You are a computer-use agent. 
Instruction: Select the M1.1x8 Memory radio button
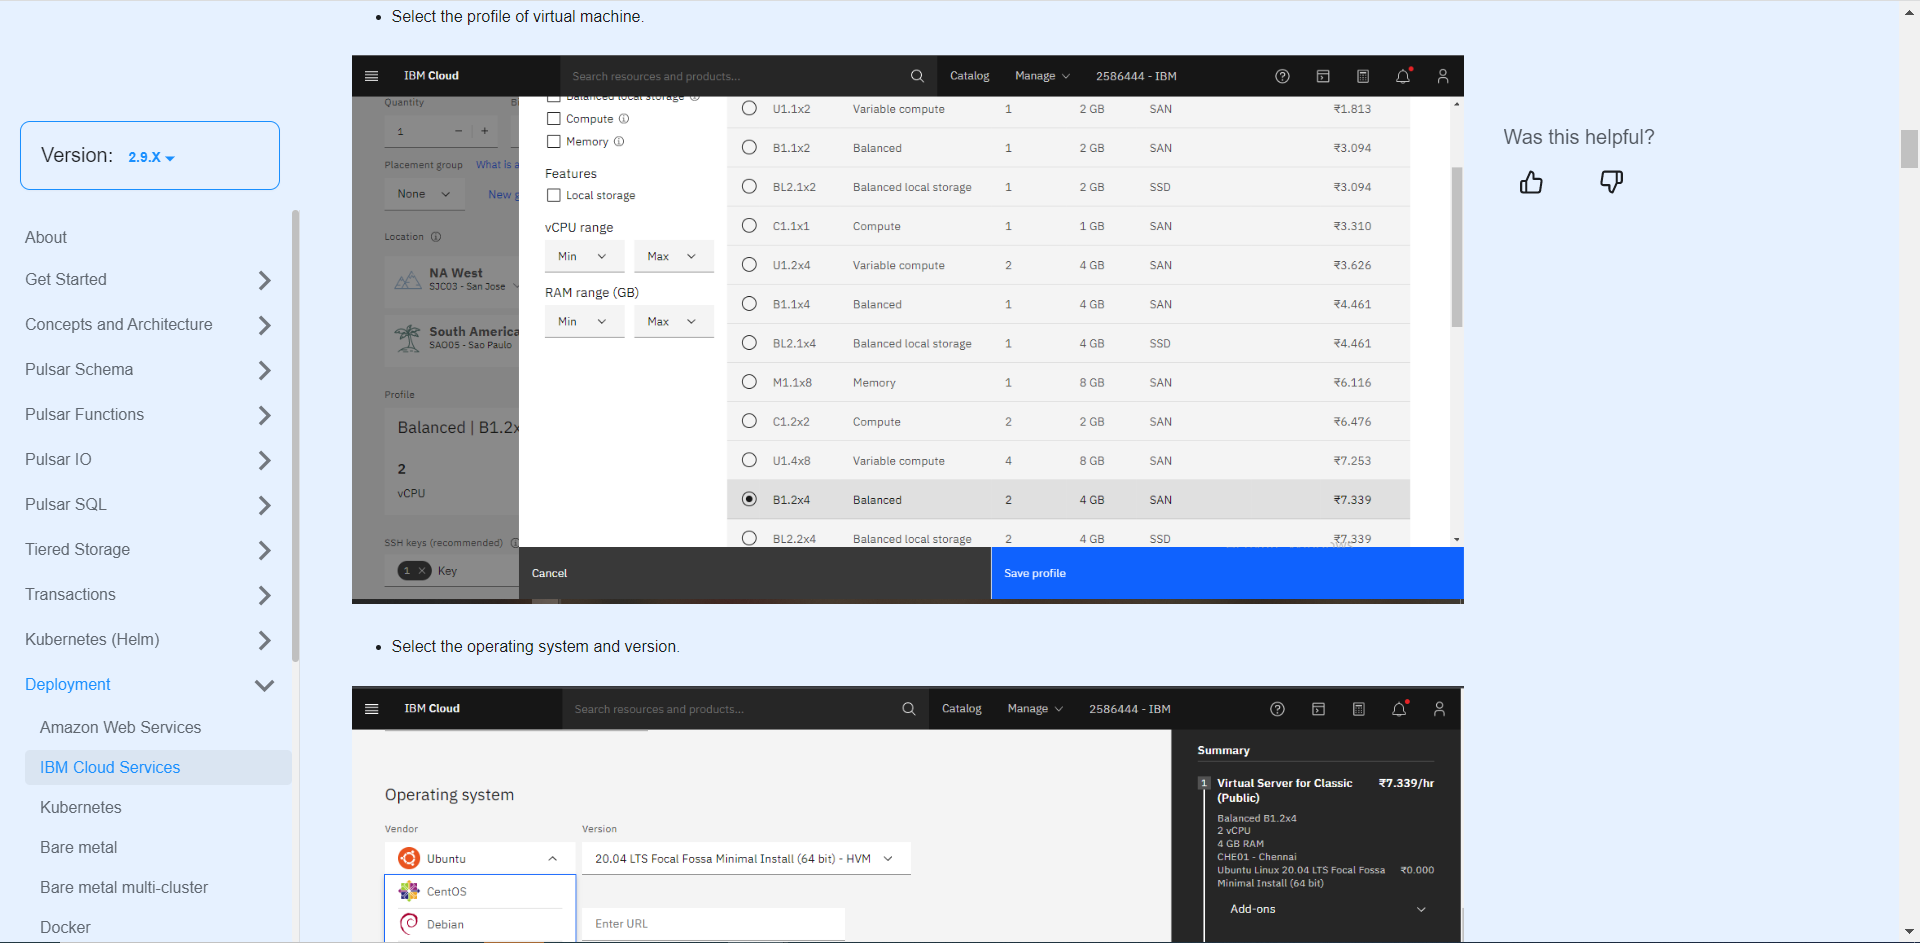click(x=749, y=382)
